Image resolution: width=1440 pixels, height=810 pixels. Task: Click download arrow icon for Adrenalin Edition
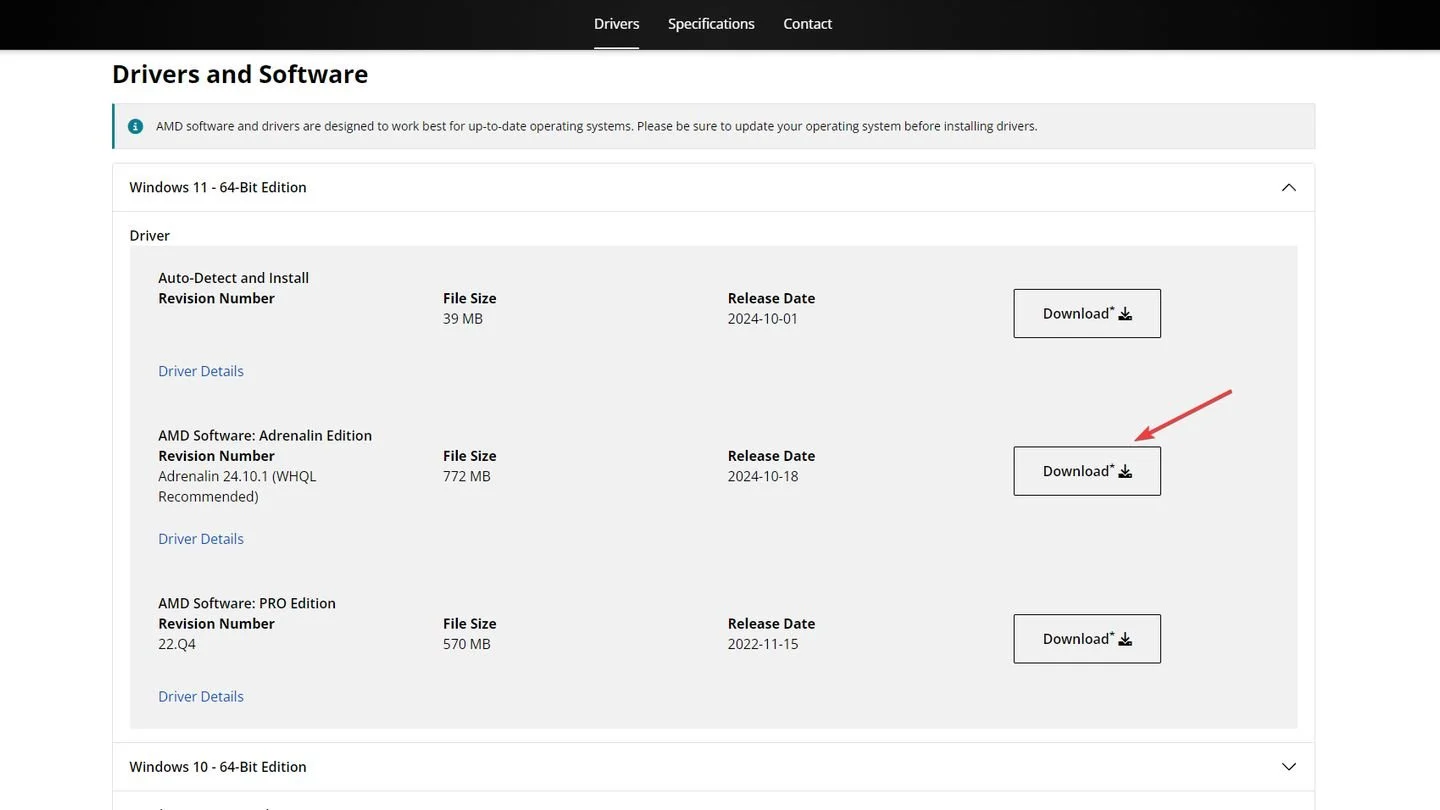tap(1125, 472)
